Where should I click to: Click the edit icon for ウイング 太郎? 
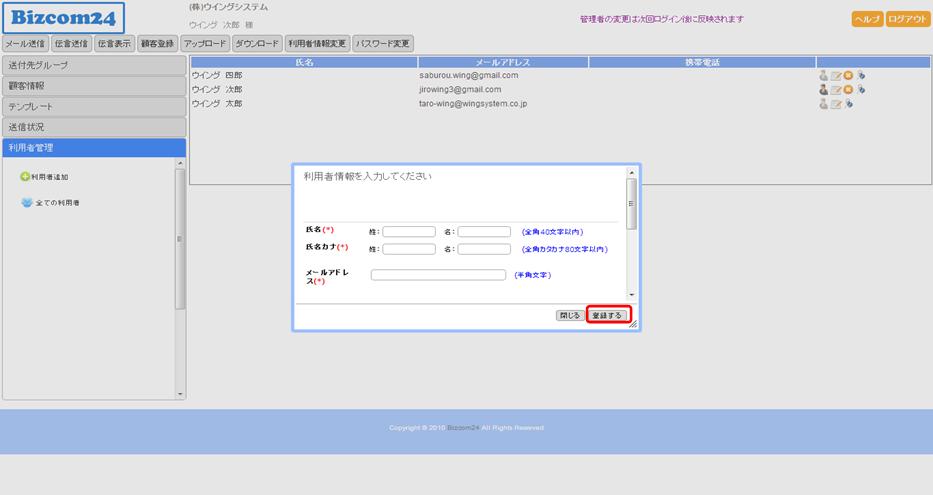point(836,103)
